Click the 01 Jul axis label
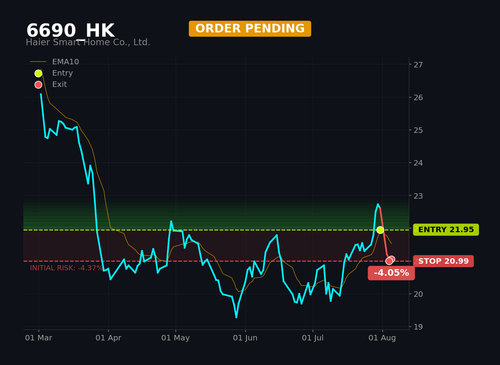 (312, 338)
